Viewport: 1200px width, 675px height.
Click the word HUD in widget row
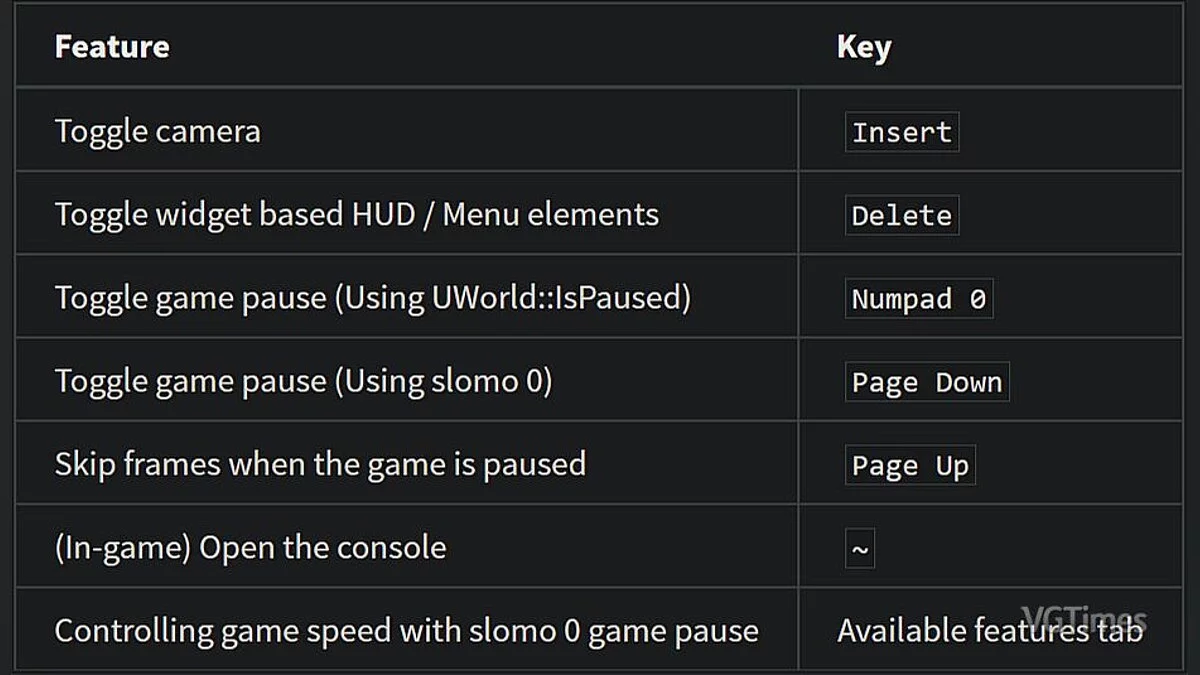click(383, 215)
